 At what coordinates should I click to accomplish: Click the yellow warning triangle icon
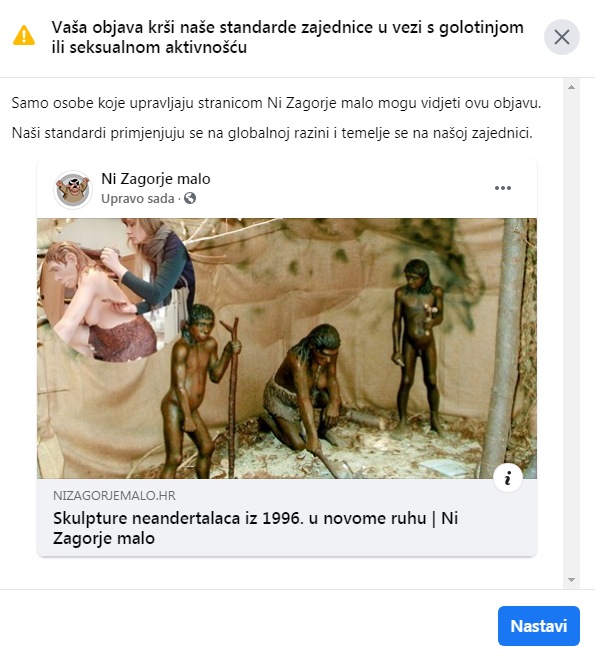pos(24,36)
